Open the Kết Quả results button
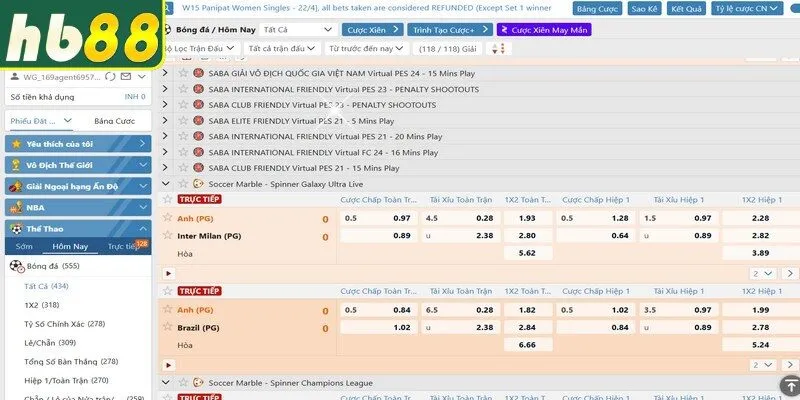The image size is (800, 400). pyautogui.click(x=686, y=9)
